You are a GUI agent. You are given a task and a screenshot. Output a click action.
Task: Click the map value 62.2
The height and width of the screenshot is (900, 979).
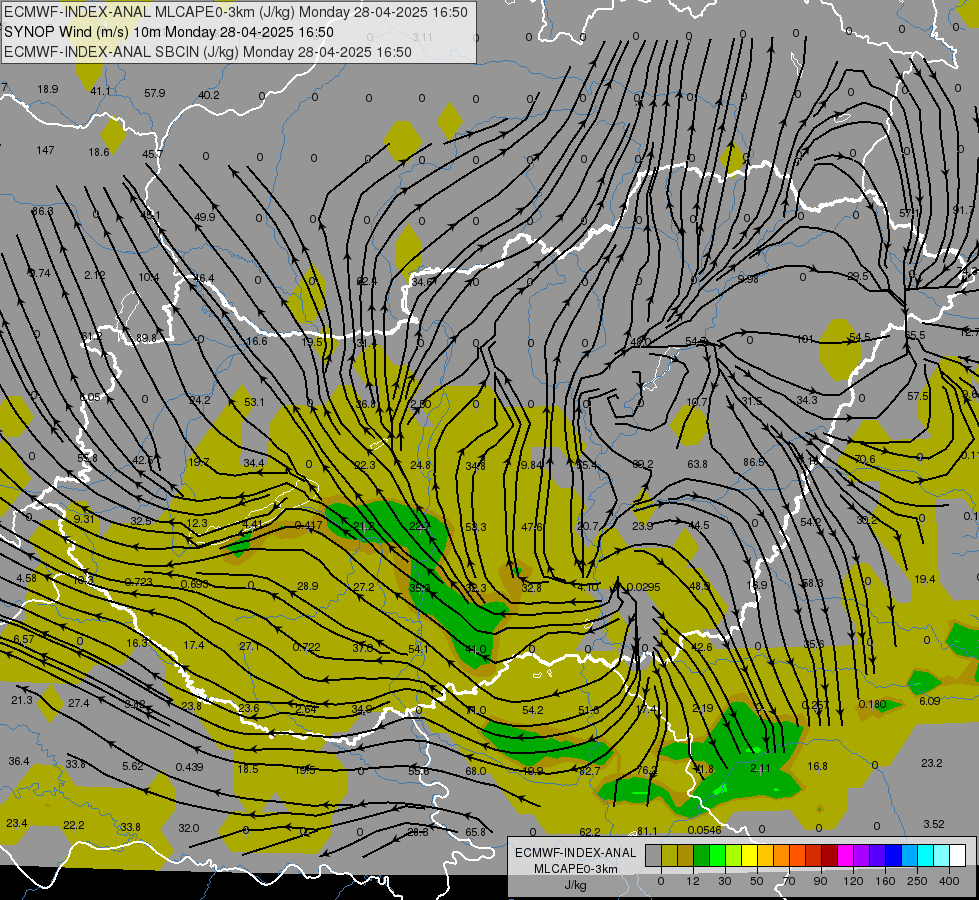tap(589, 832)
